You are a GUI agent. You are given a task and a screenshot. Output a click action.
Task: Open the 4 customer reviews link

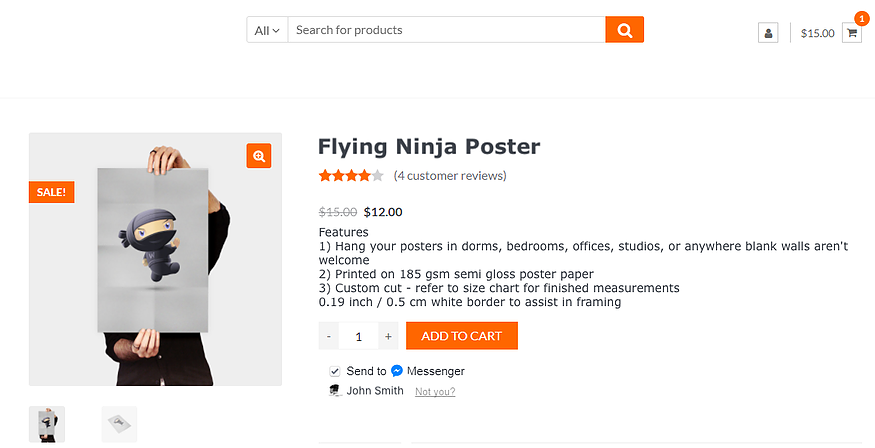click(450, 176)
